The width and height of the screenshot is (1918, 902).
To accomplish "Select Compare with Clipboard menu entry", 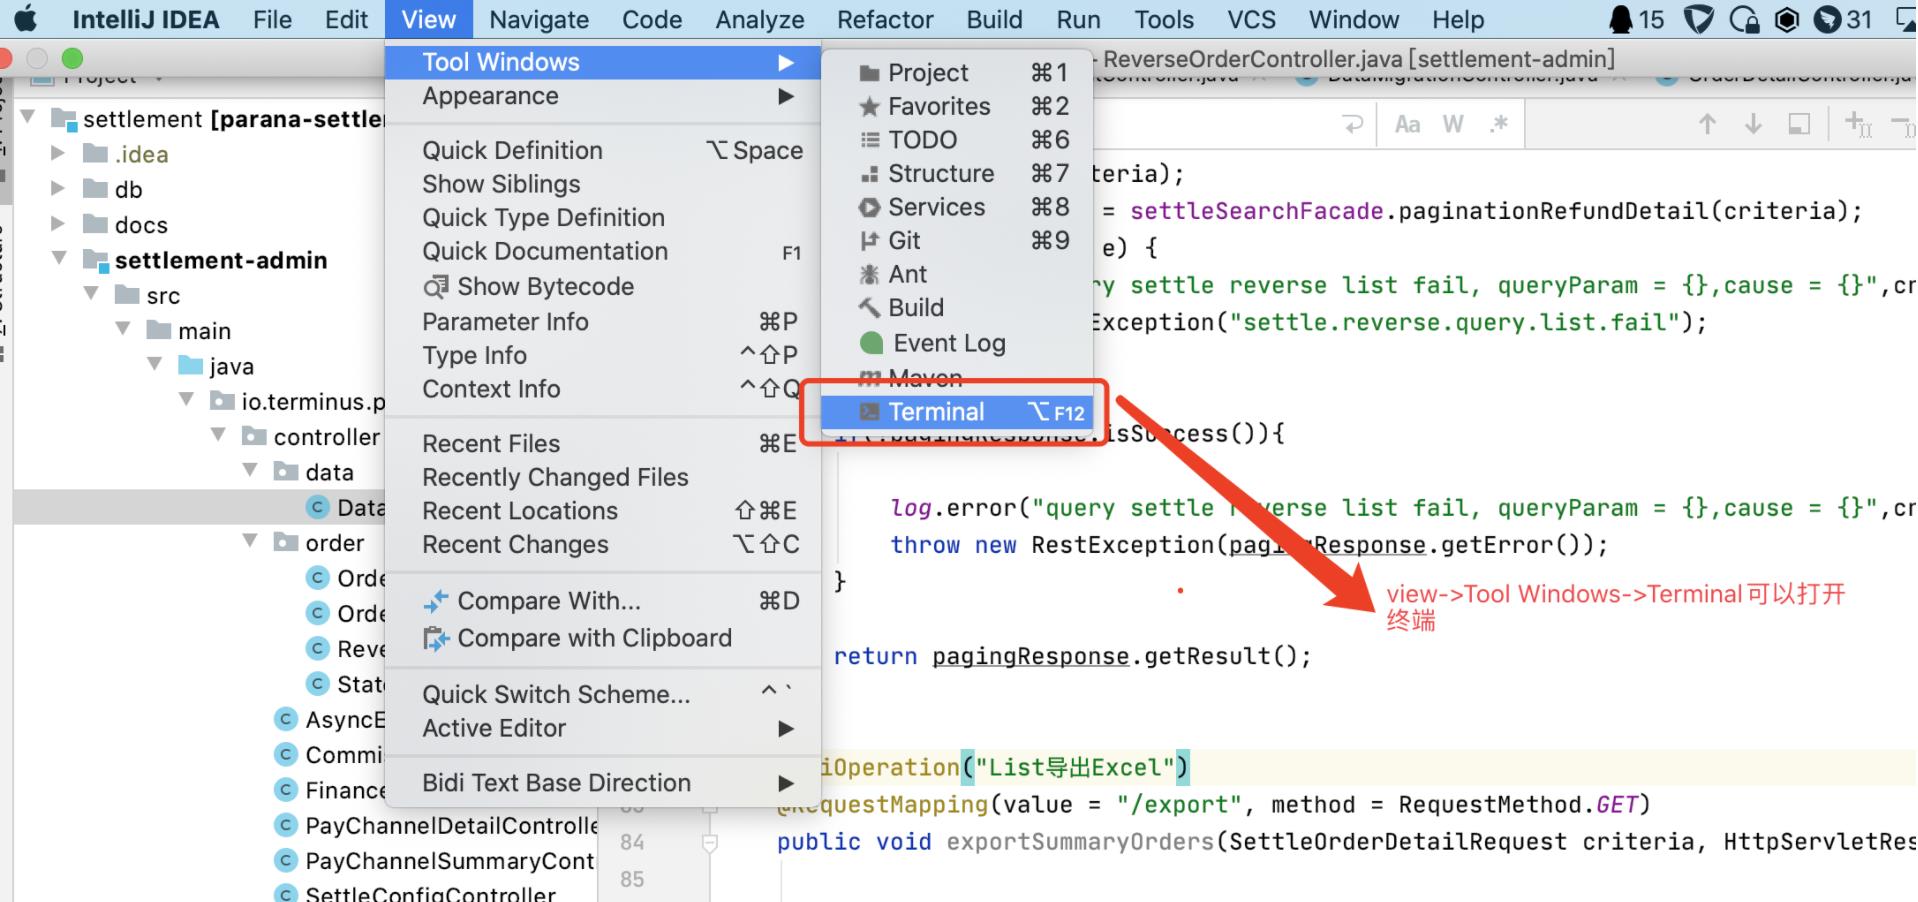I will 603,638.
